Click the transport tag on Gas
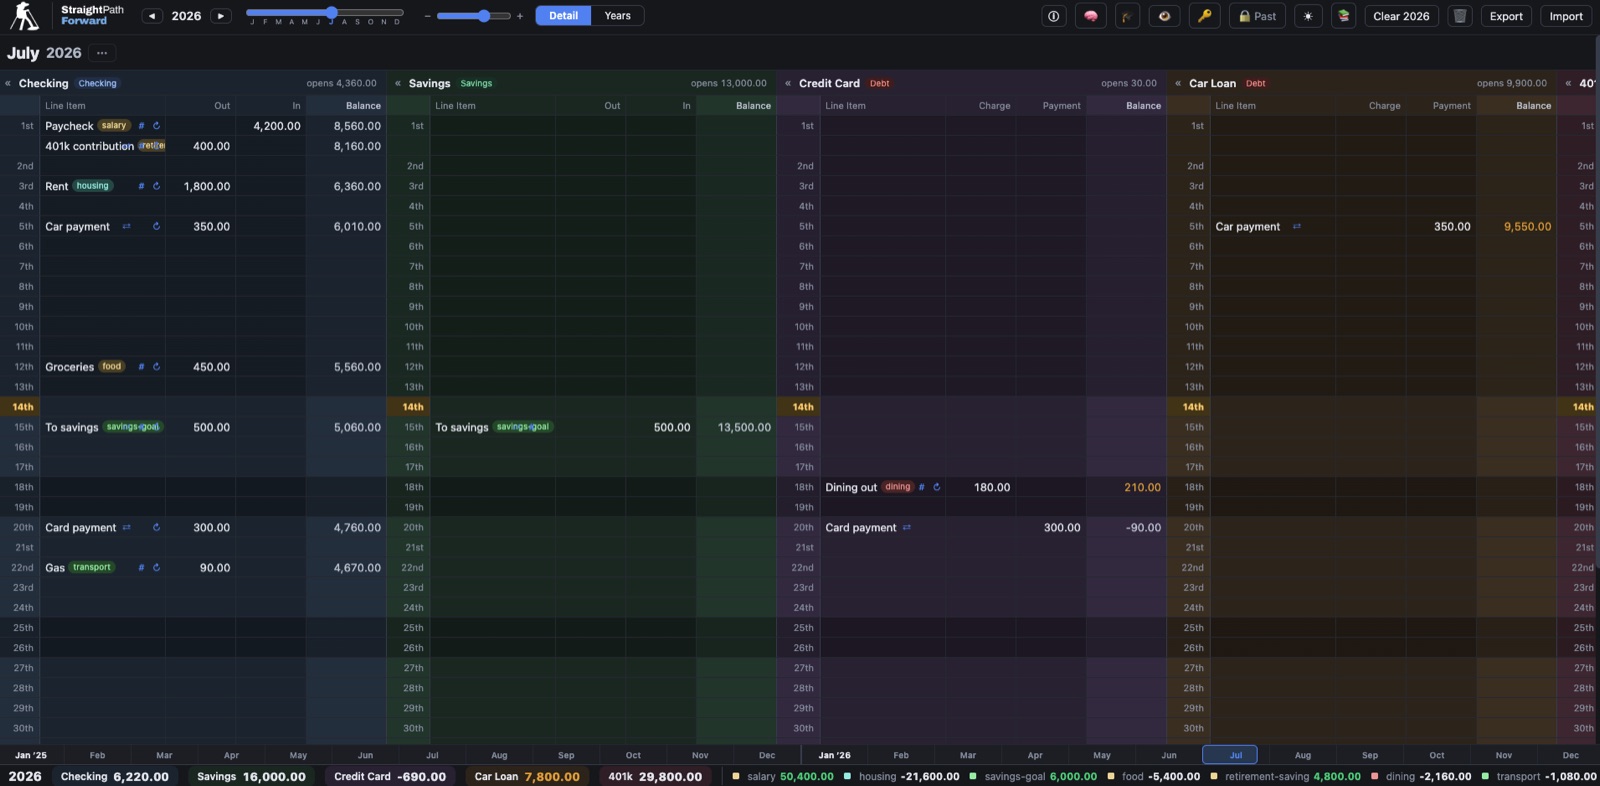The width and height of the screenshot is (1600, 786). point(92,568)
